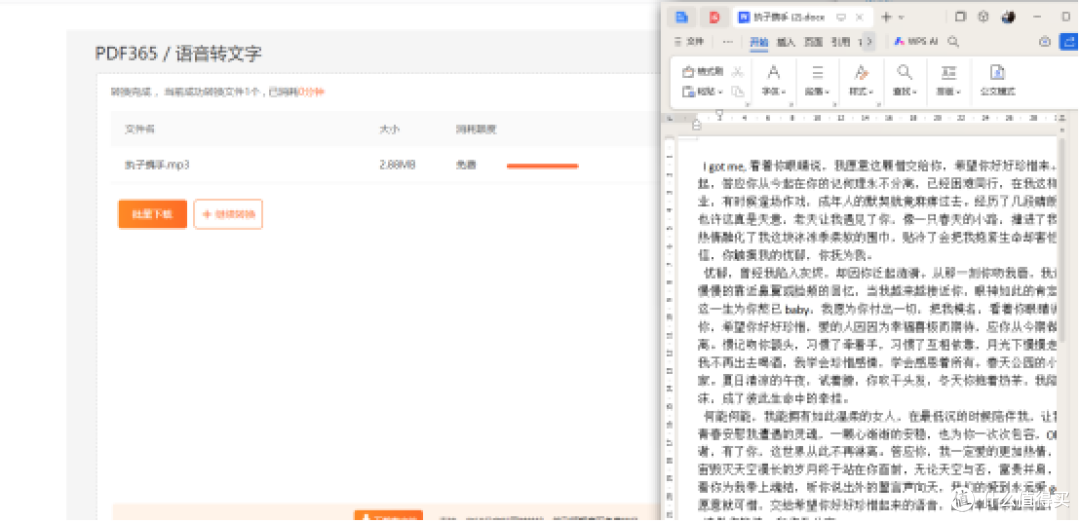Open the user avatar in WPS
The width and height of the screenshot is (1080, 522).
coord(1008,17)
